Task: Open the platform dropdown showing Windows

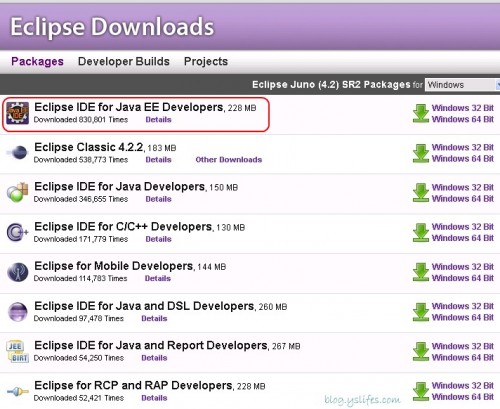Action: 462,85
